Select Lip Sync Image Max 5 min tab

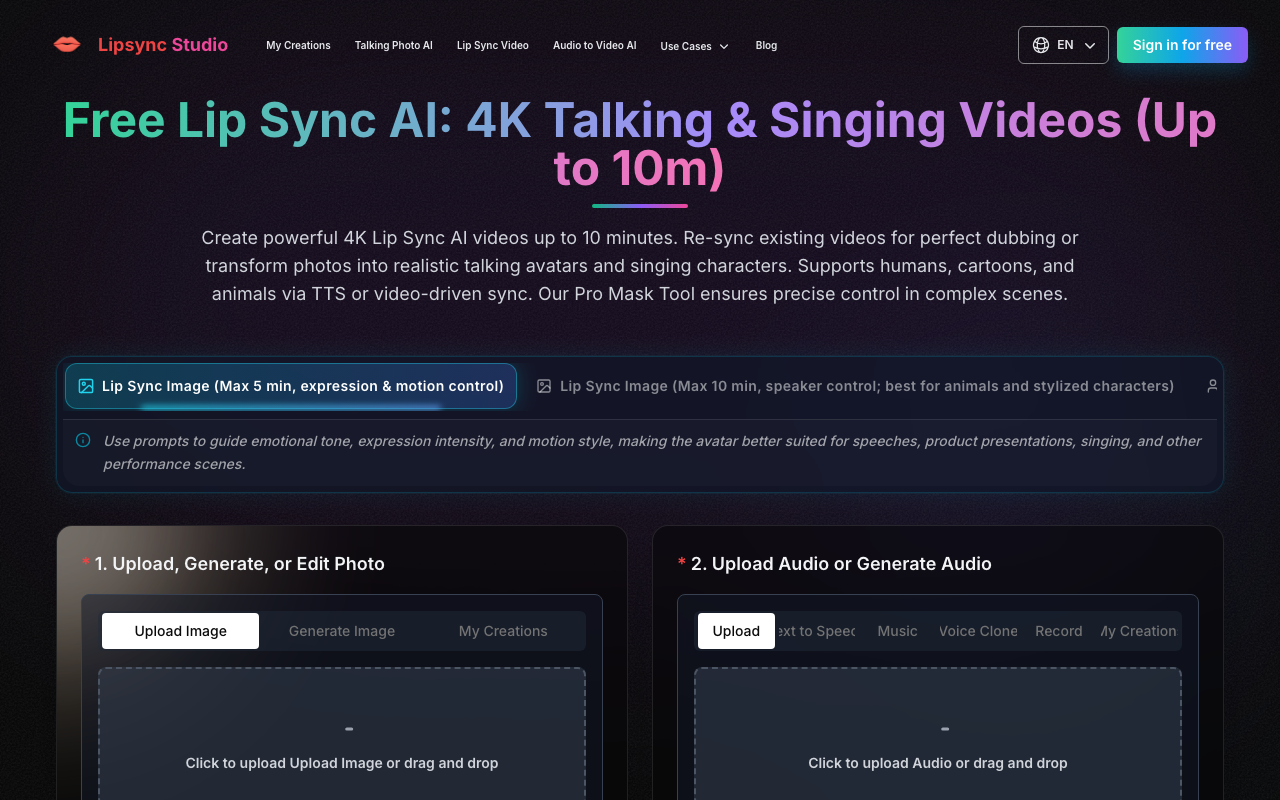[x=291, y=386]
